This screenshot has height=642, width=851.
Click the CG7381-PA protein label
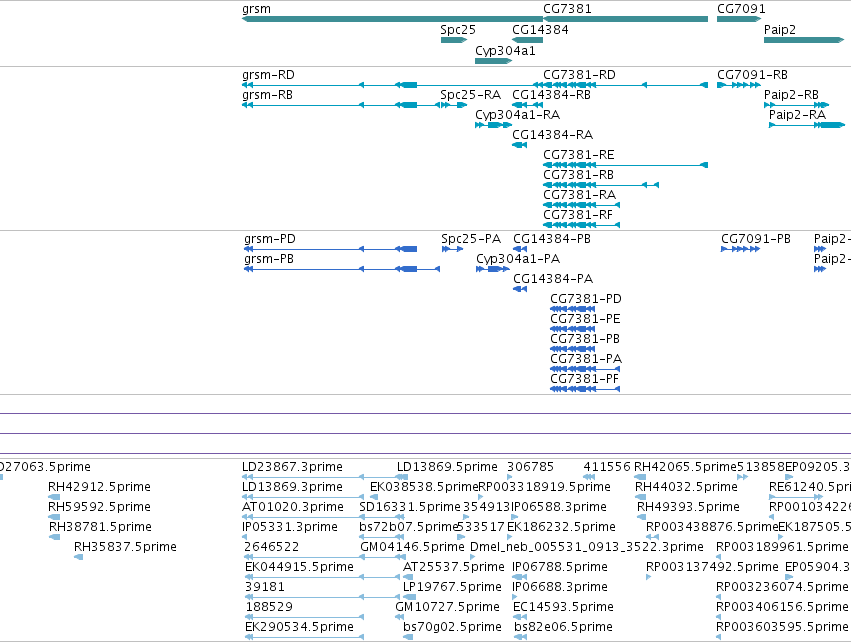[x=586, y=360]
